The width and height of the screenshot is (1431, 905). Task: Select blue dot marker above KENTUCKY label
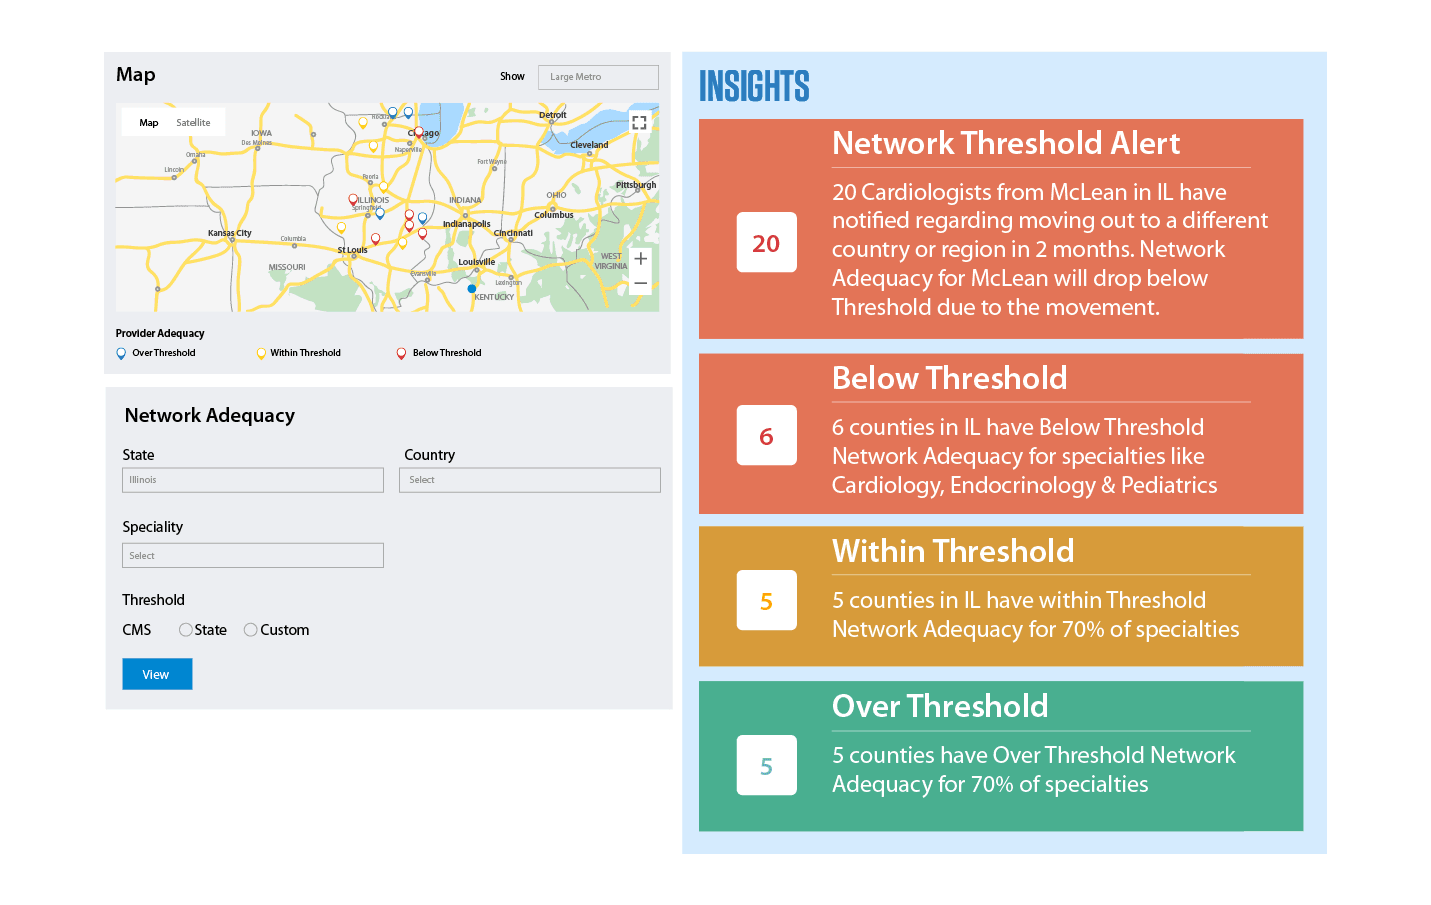coord(472,288)
